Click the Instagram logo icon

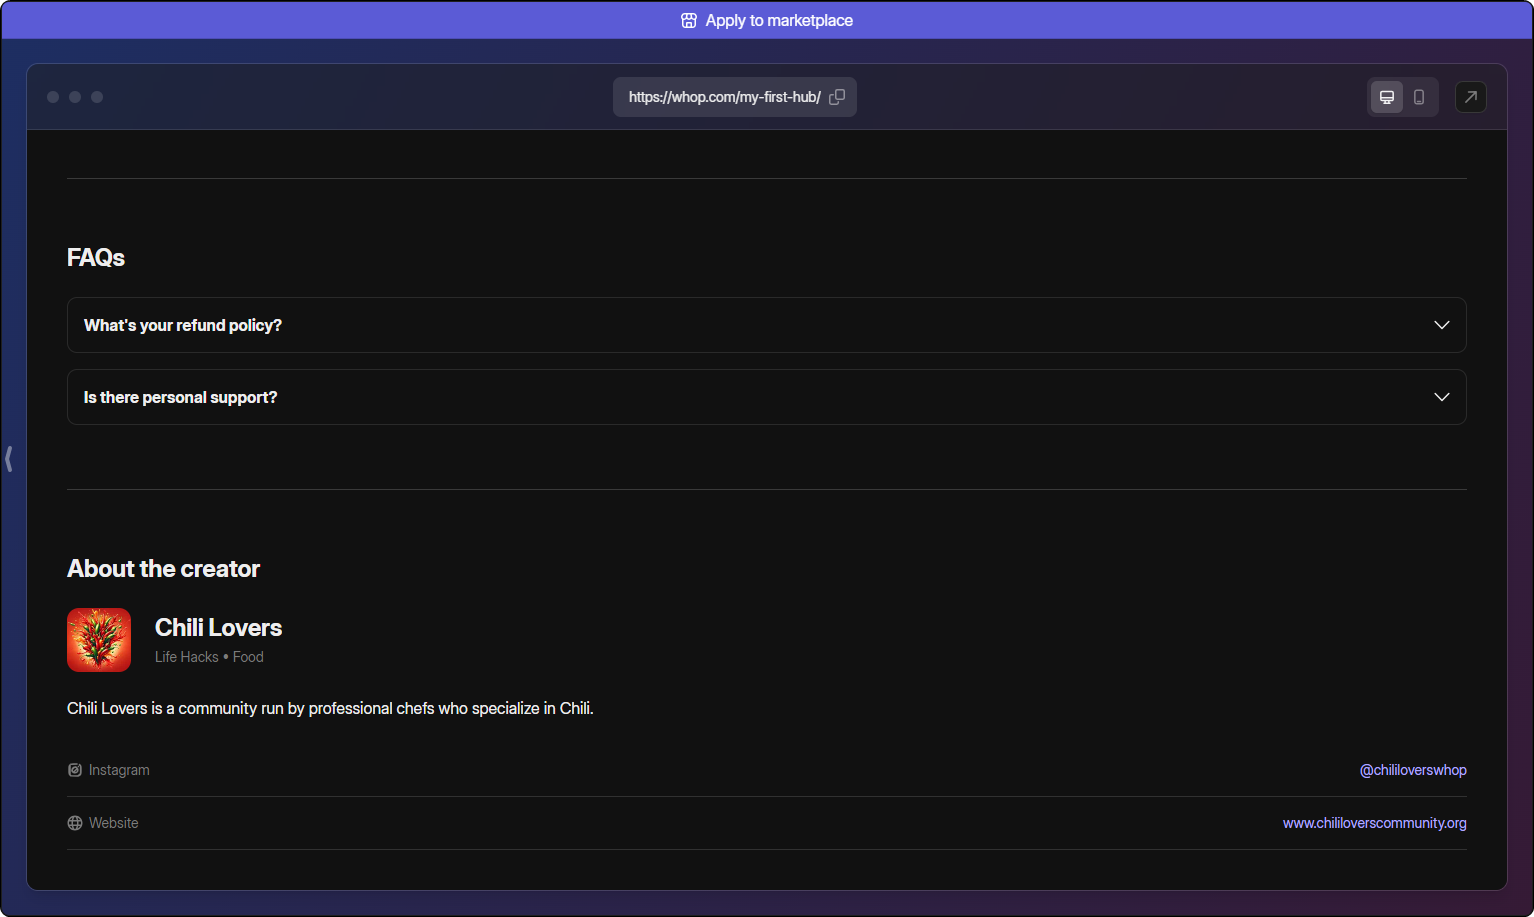pyautogui.click(x=75, y=770)
